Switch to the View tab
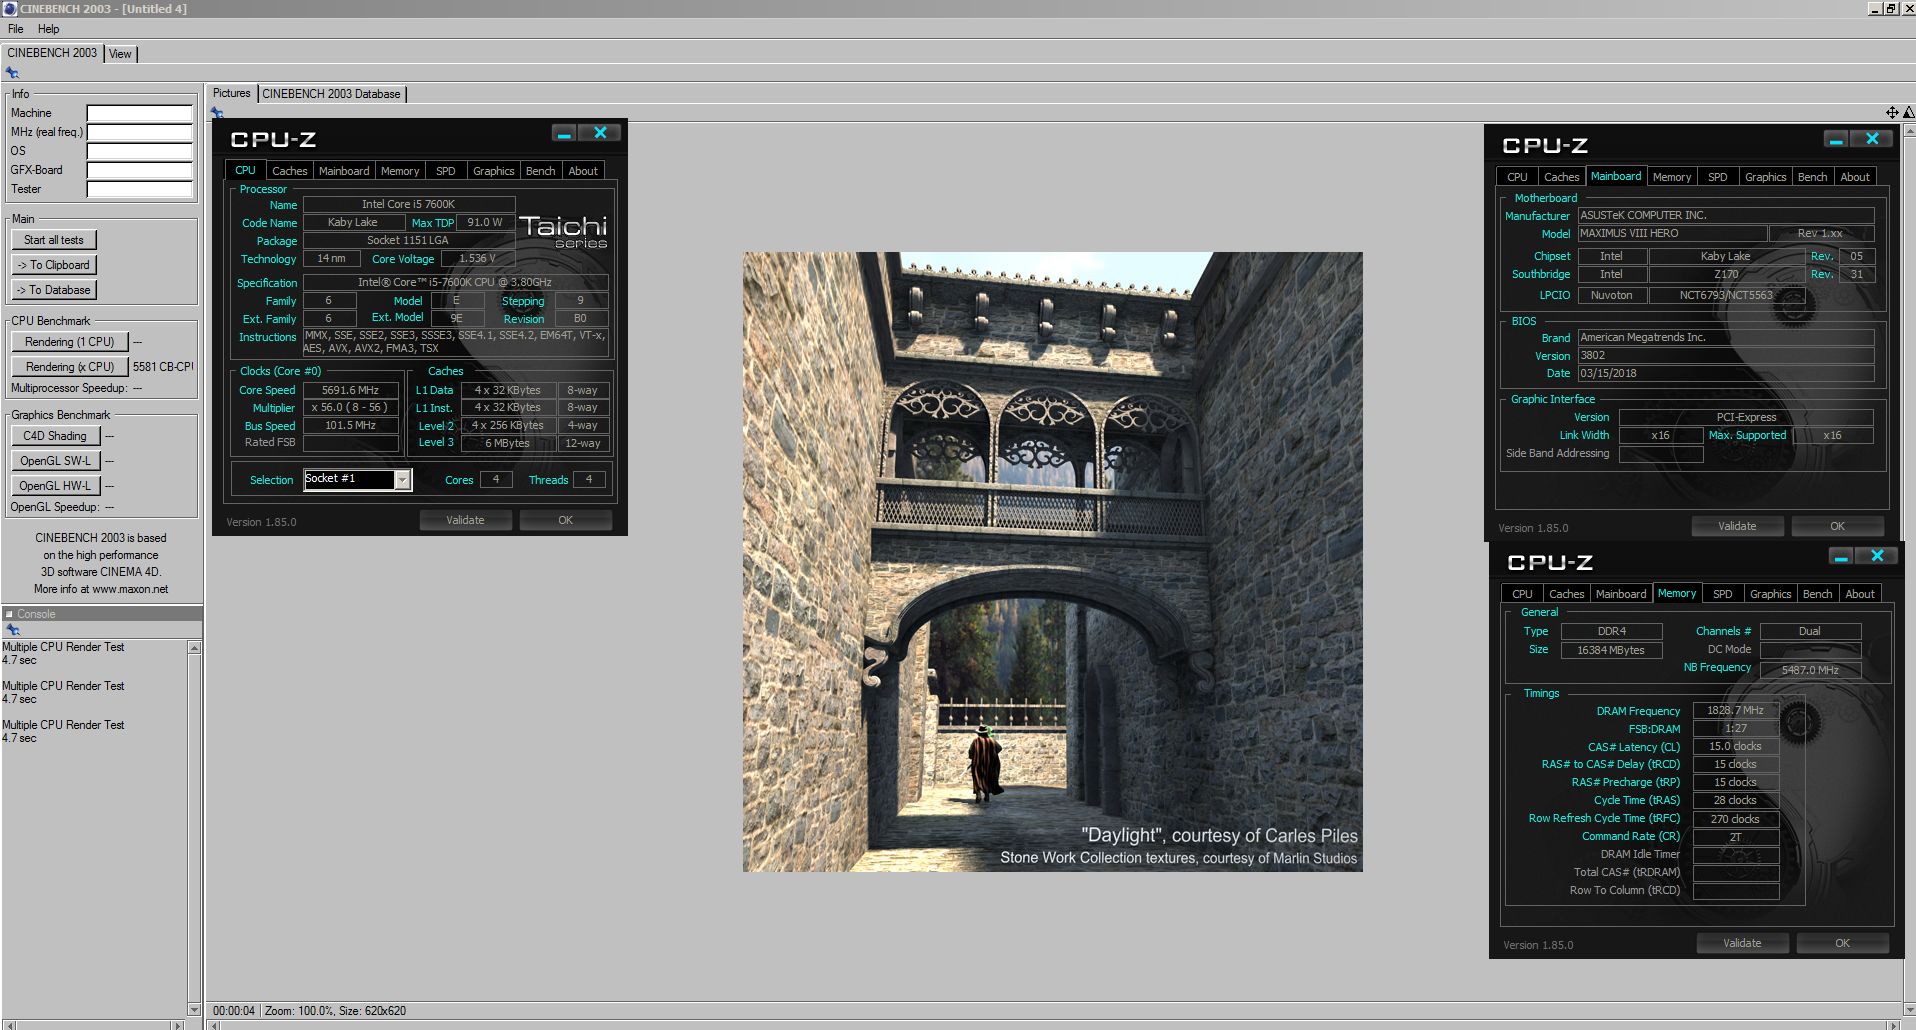 click(120, 54)
